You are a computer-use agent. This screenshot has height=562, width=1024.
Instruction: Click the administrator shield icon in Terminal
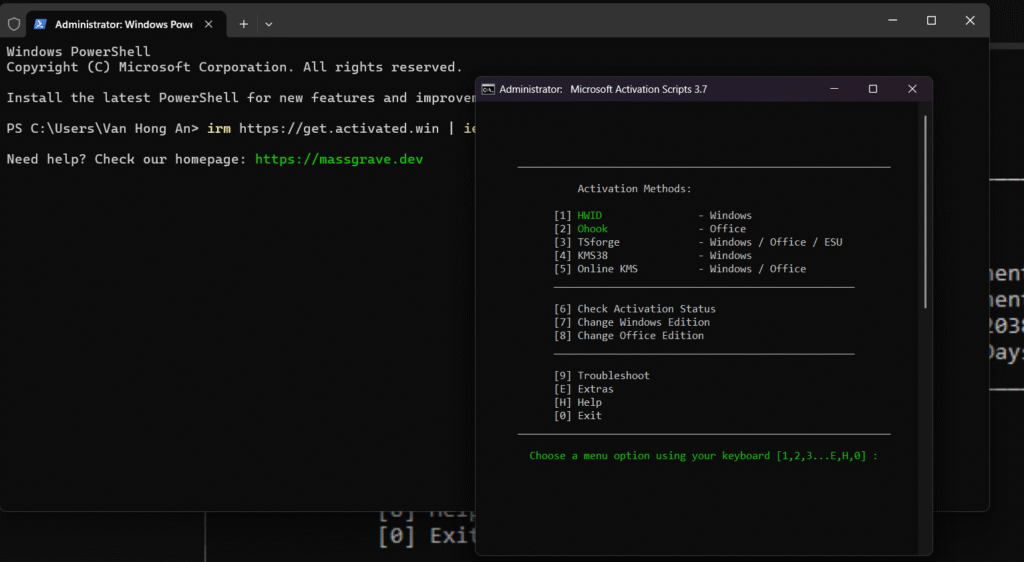point(14,23)
